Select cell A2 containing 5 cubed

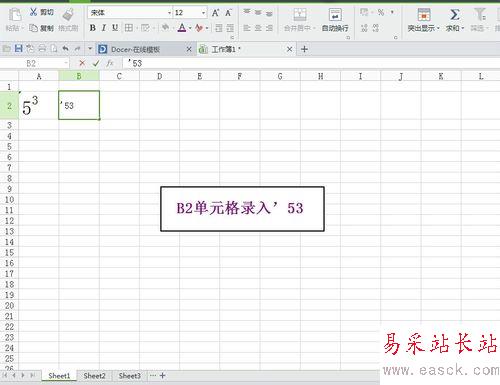pos(39,105)
